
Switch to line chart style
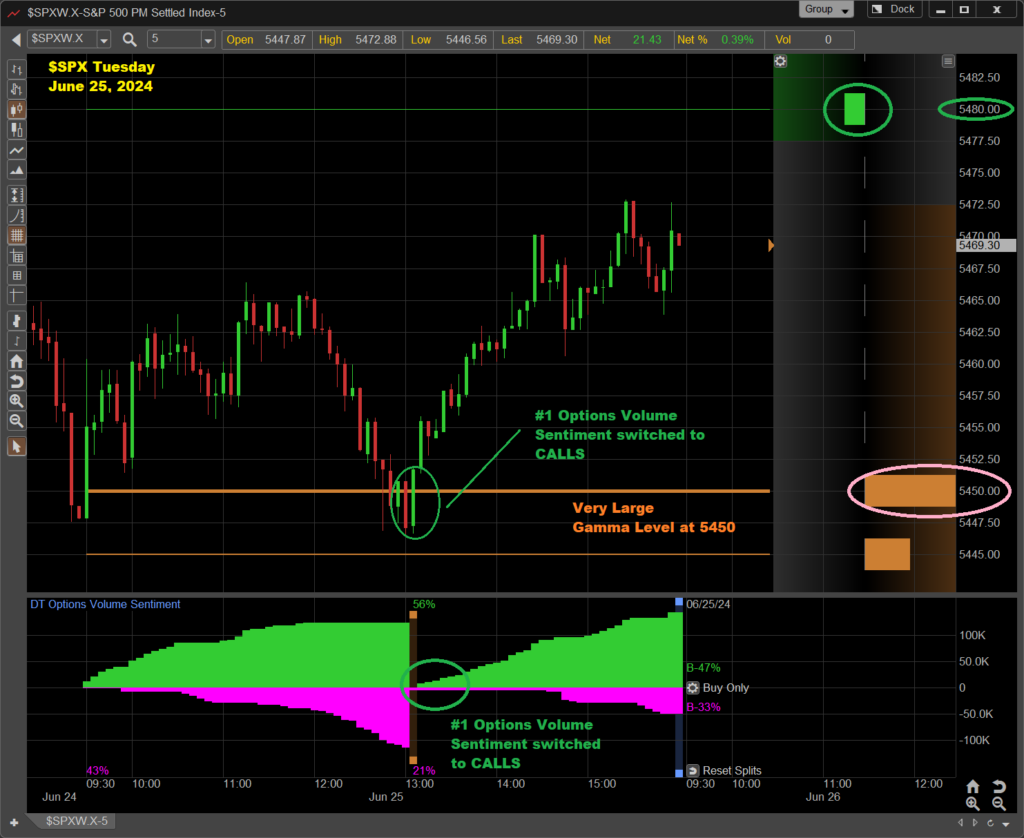tap(16, 149)
